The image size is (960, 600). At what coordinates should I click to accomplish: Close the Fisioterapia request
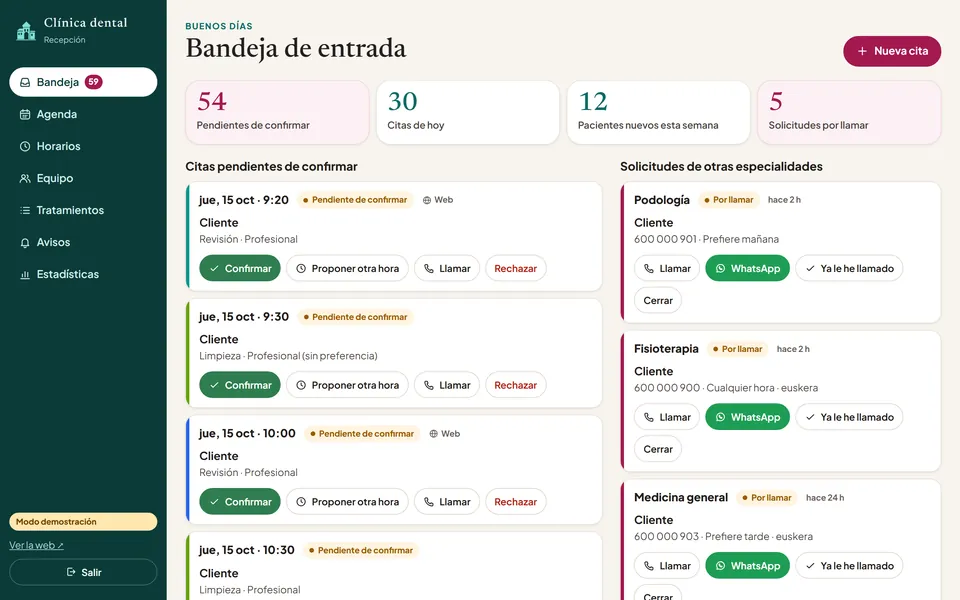[658, 449]
